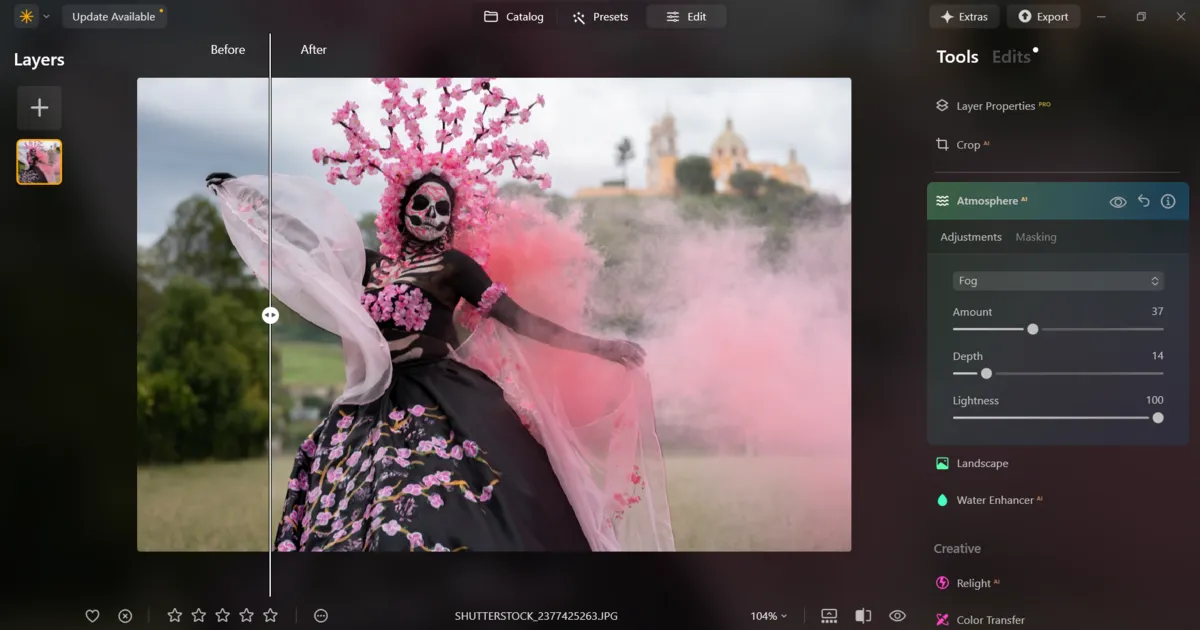Viewport: 1200px width, 630px height.
Task: Toggle Atmosphere effect visibility
Action: tap(1118, 201)
